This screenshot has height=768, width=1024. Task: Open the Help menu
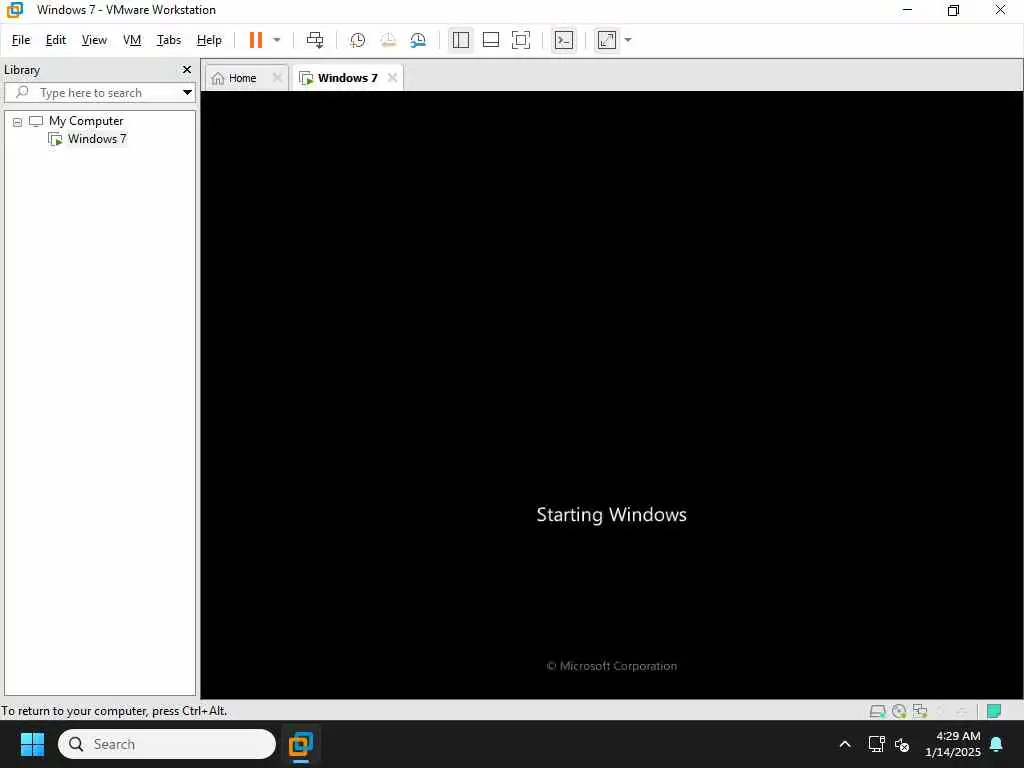coord(209,40)
